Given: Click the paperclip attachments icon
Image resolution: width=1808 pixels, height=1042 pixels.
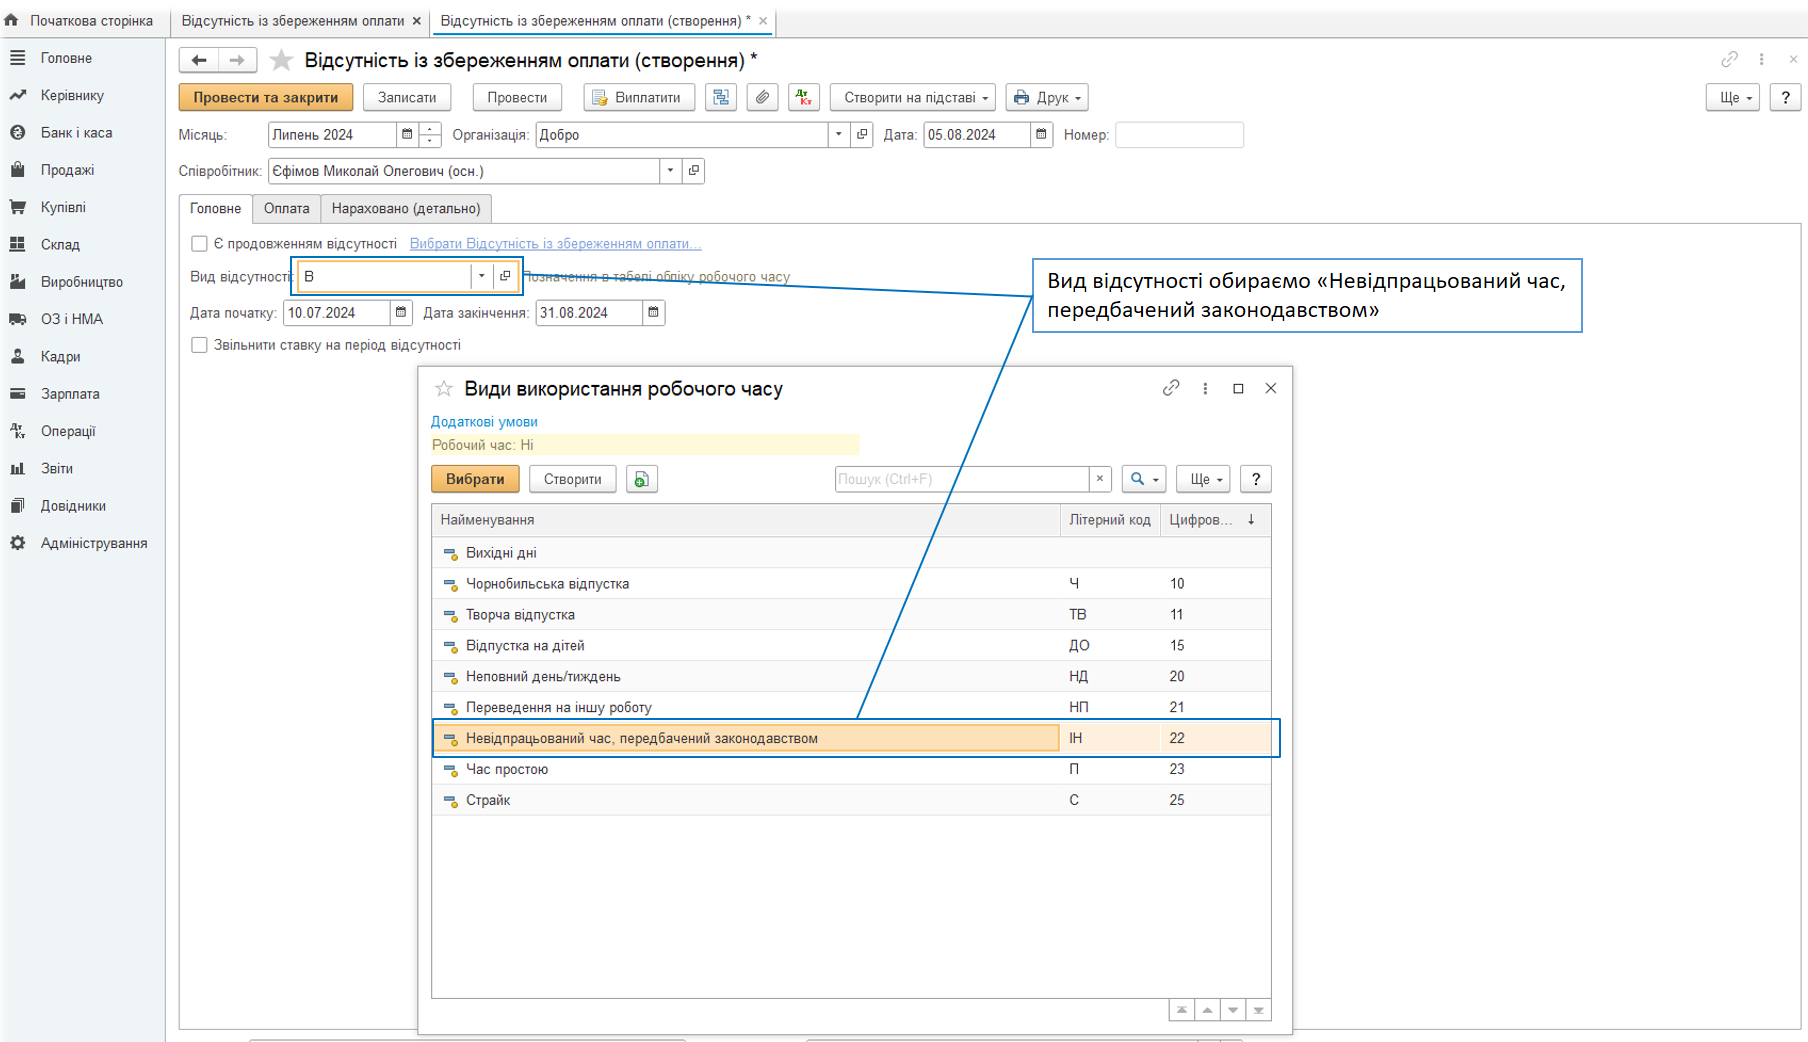Looking at the screenshot, I should click(x=762, y=97).
